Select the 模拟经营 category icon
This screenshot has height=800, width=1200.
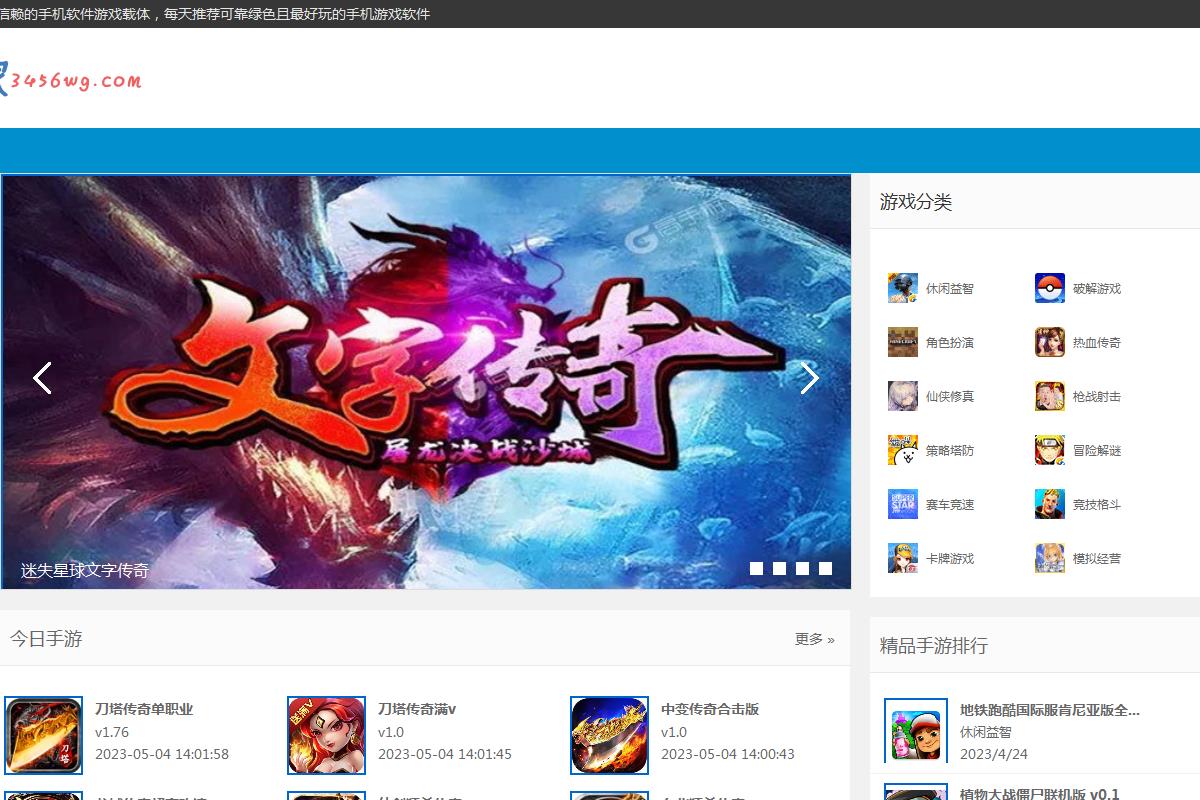coord(1049,558)
